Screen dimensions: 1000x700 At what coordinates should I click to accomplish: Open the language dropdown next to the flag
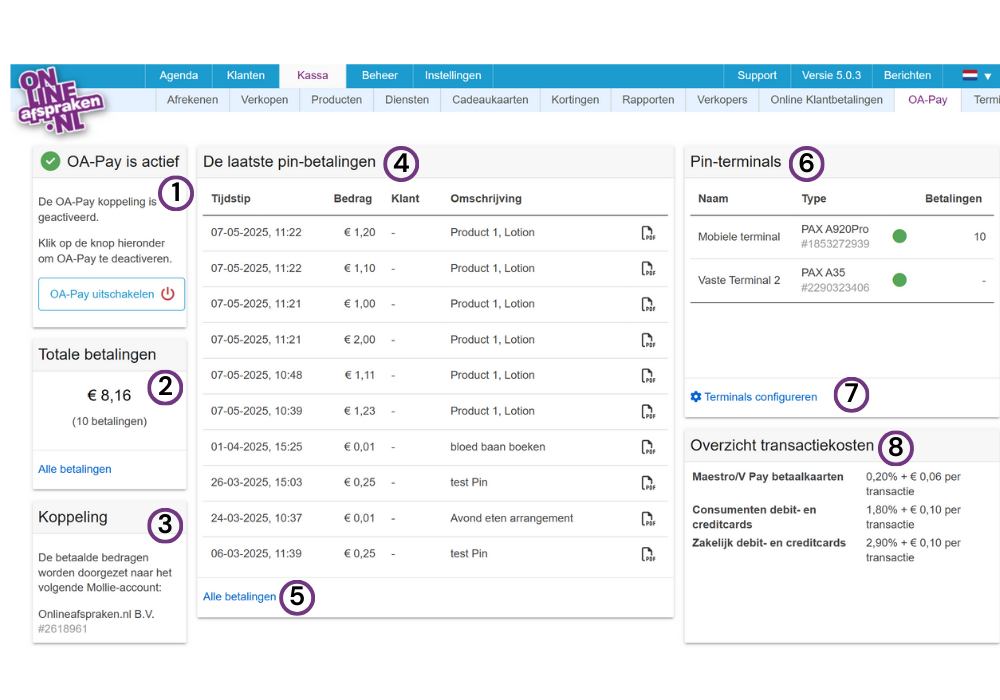point(988,74)
